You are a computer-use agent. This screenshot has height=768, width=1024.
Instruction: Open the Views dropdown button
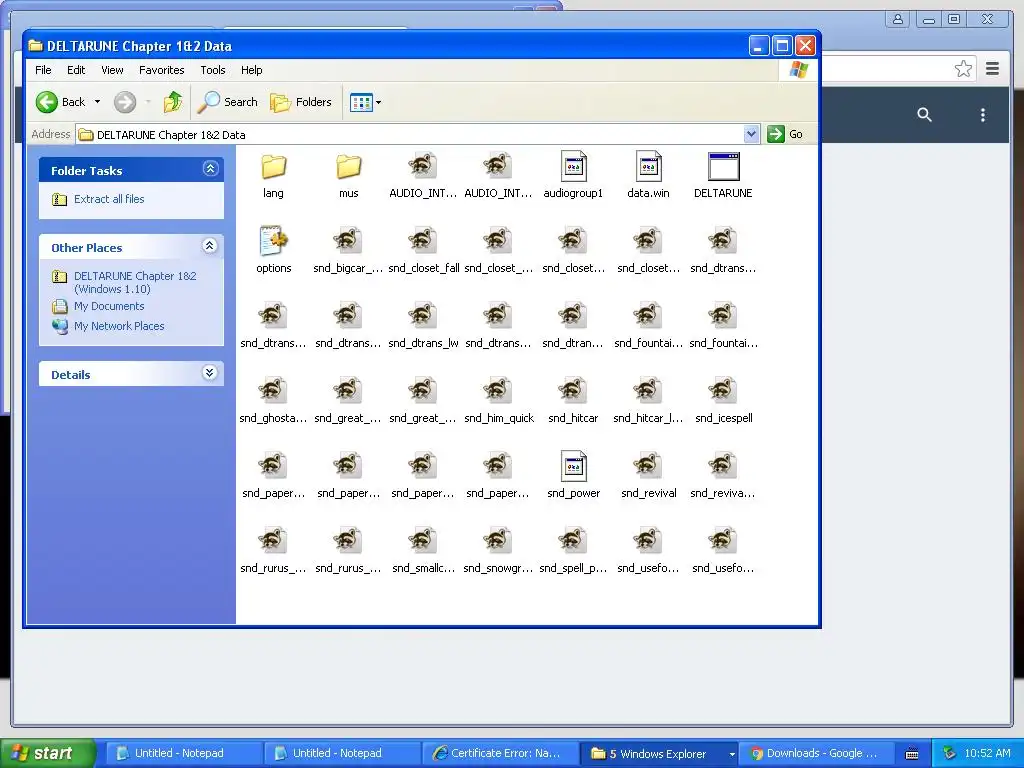[x=365, y=103]
